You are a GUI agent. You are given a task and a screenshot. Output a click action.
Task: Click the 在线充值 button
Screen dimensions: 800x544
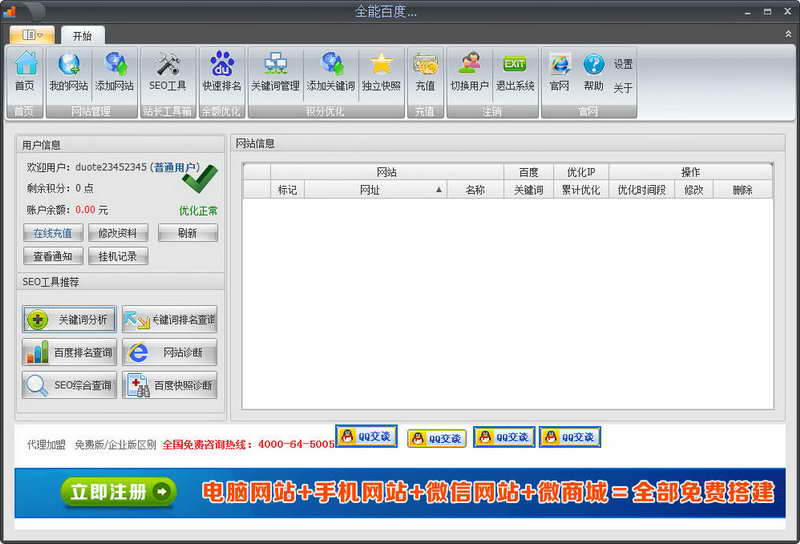coord(53,233)
